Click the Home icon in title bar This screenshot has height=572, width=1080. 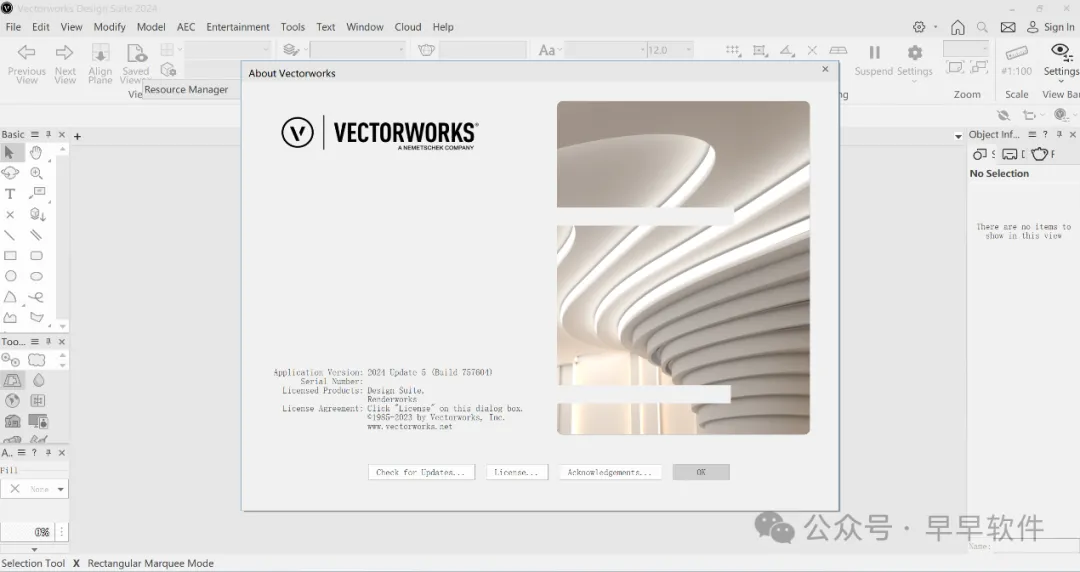[x=957, y=27]
